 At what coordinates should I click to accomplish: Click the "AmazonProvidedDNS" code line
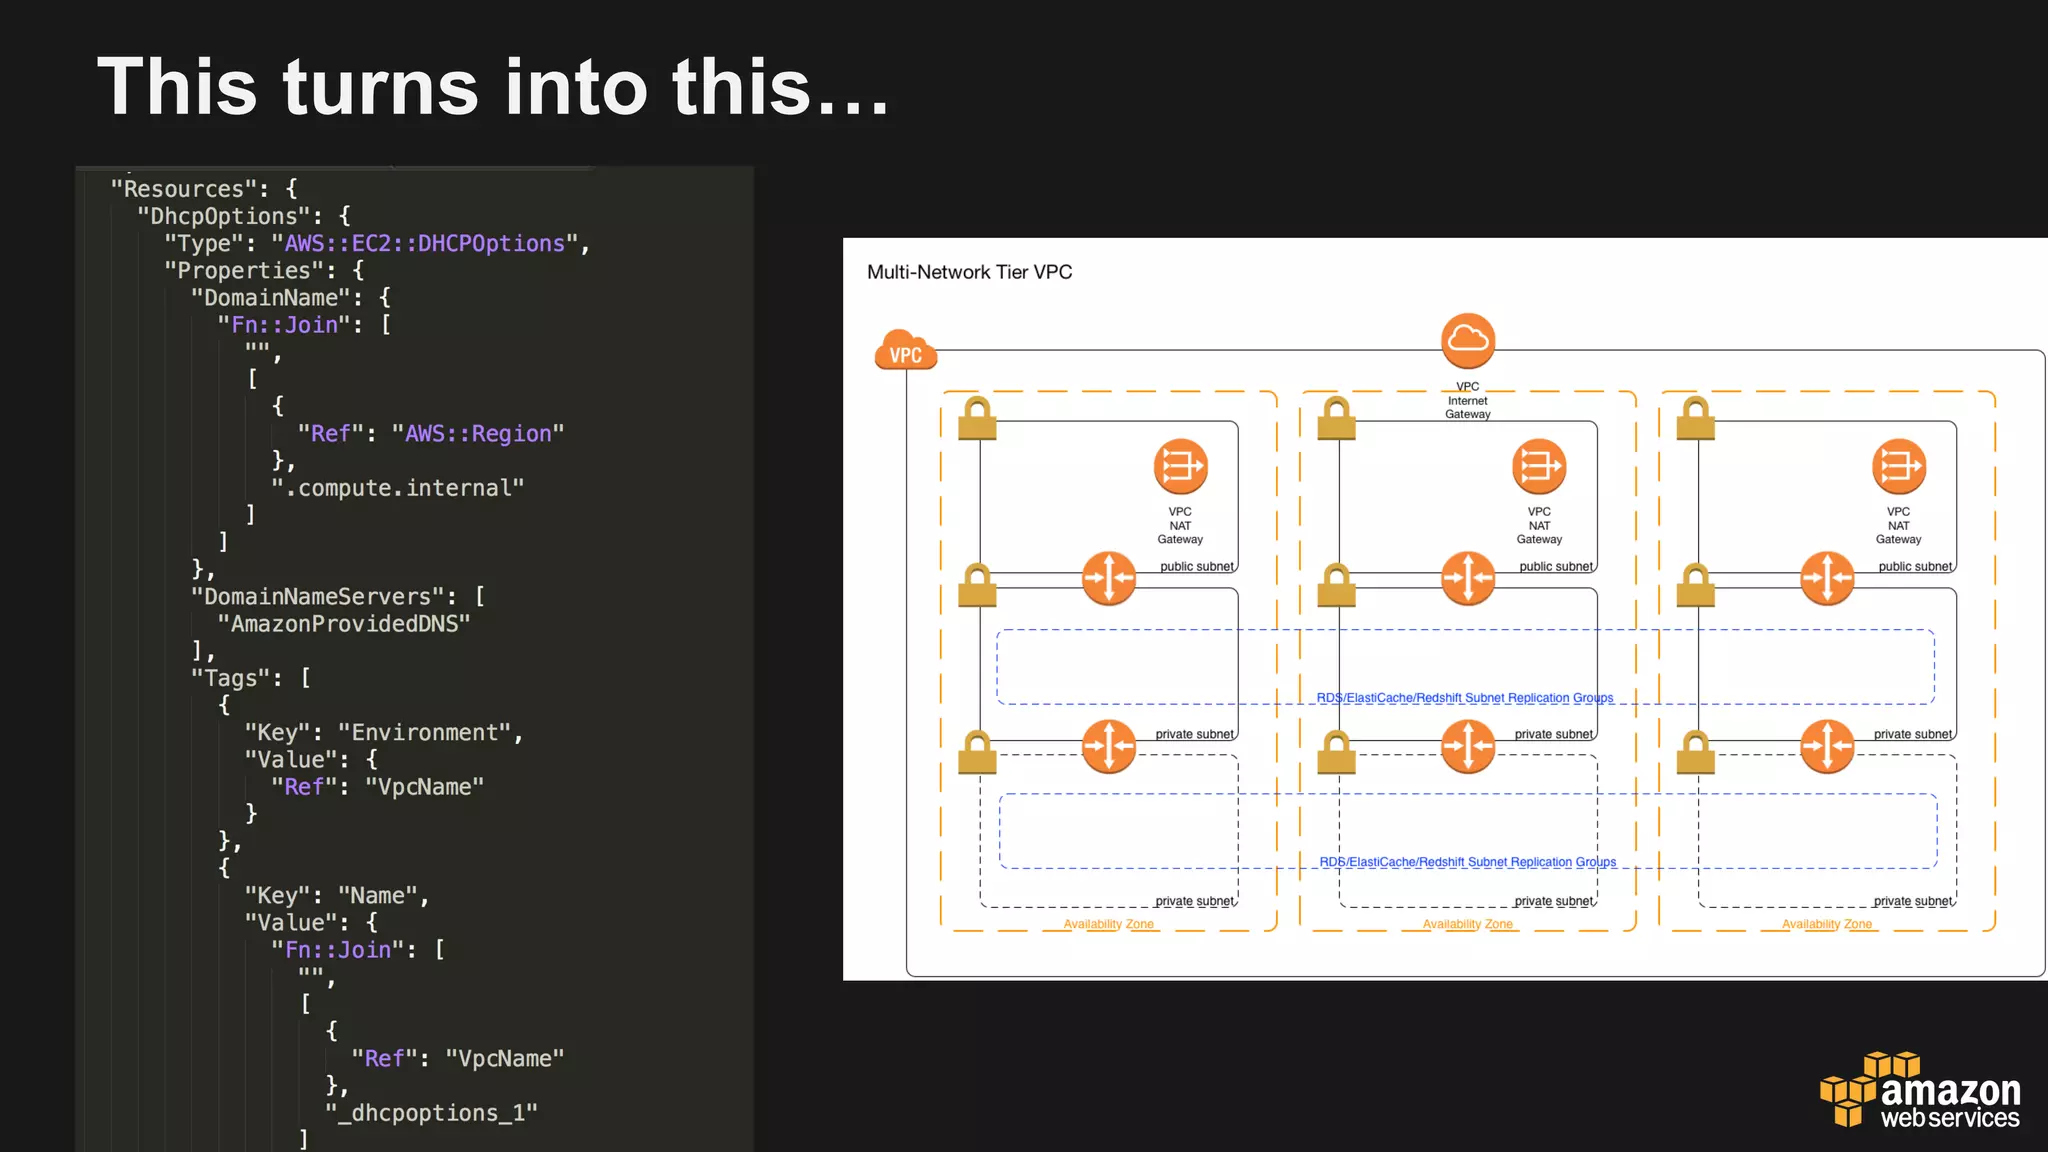(x=344, y=624)
